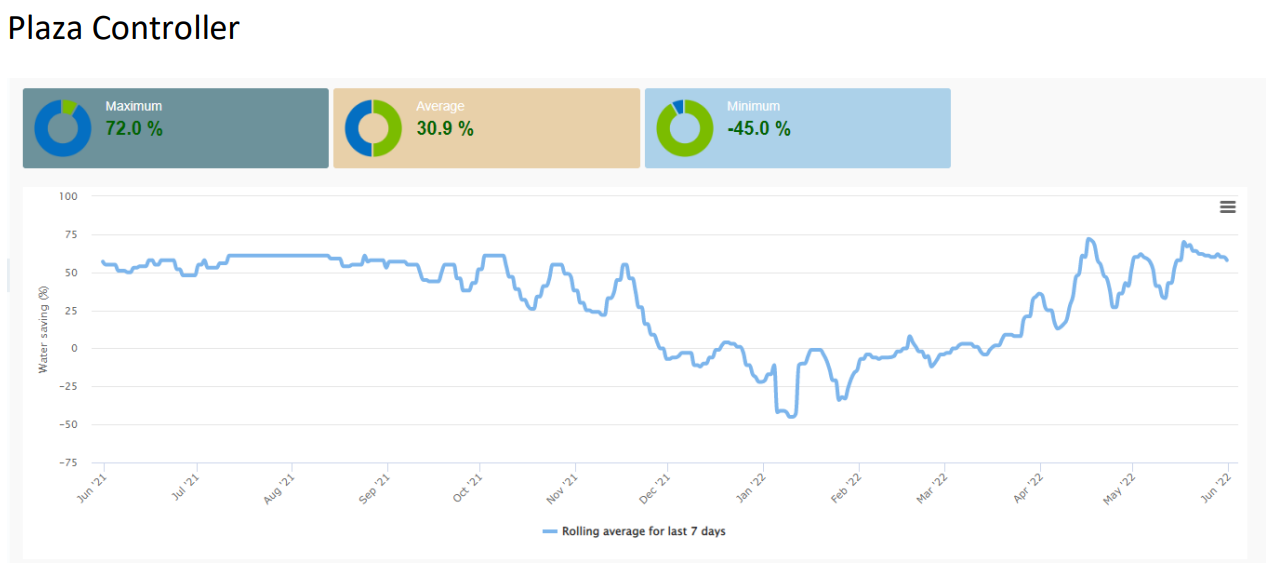Select the Maximum 72.0 % card
The width and height of the screenshot is (1266, 584).
[x=176, y=128]
